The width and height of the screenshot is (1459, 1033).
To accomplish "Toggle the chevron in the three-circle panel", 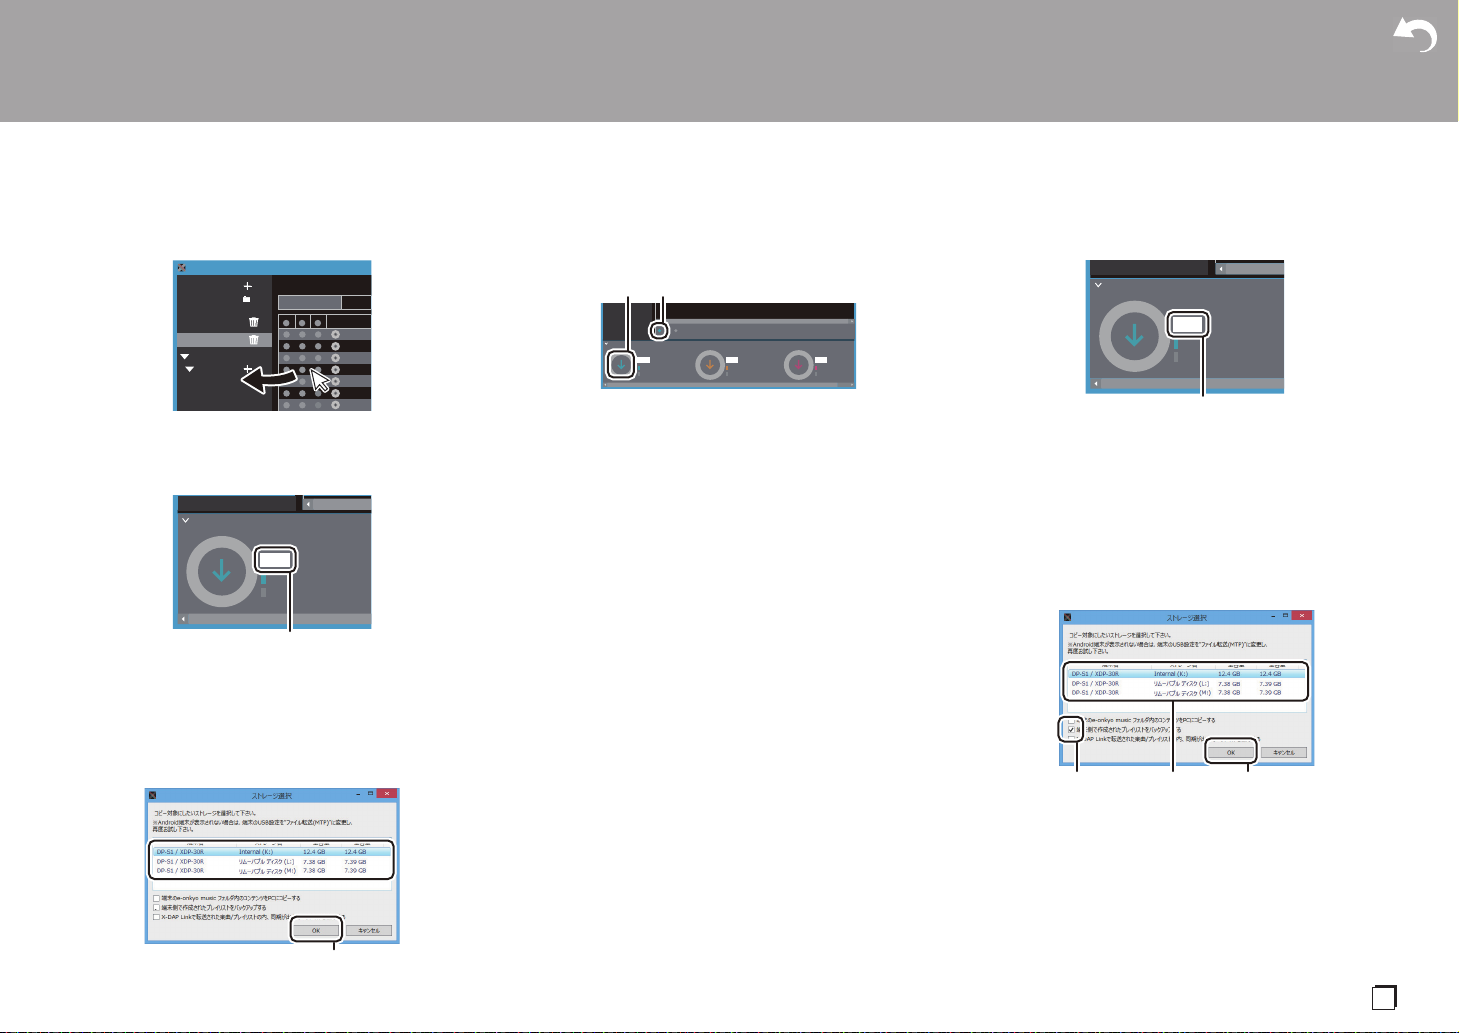I will [606, 345].
